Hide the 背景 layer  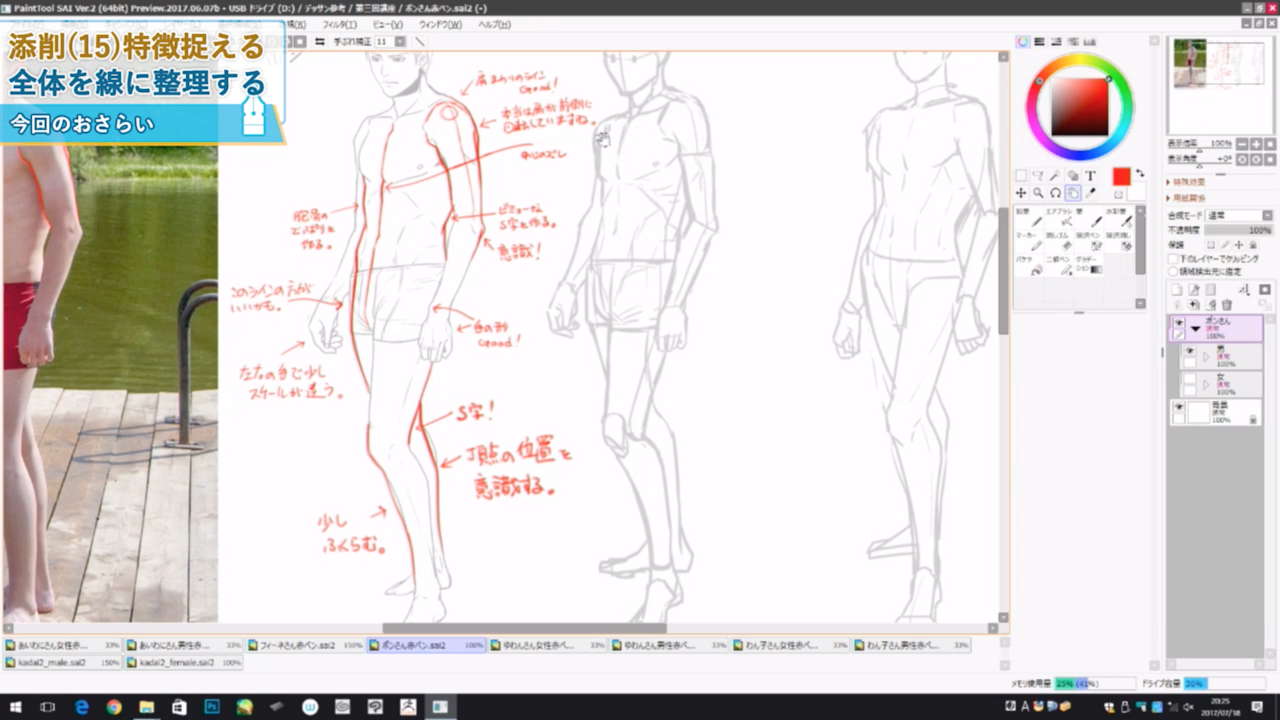tap(1179, 408)
